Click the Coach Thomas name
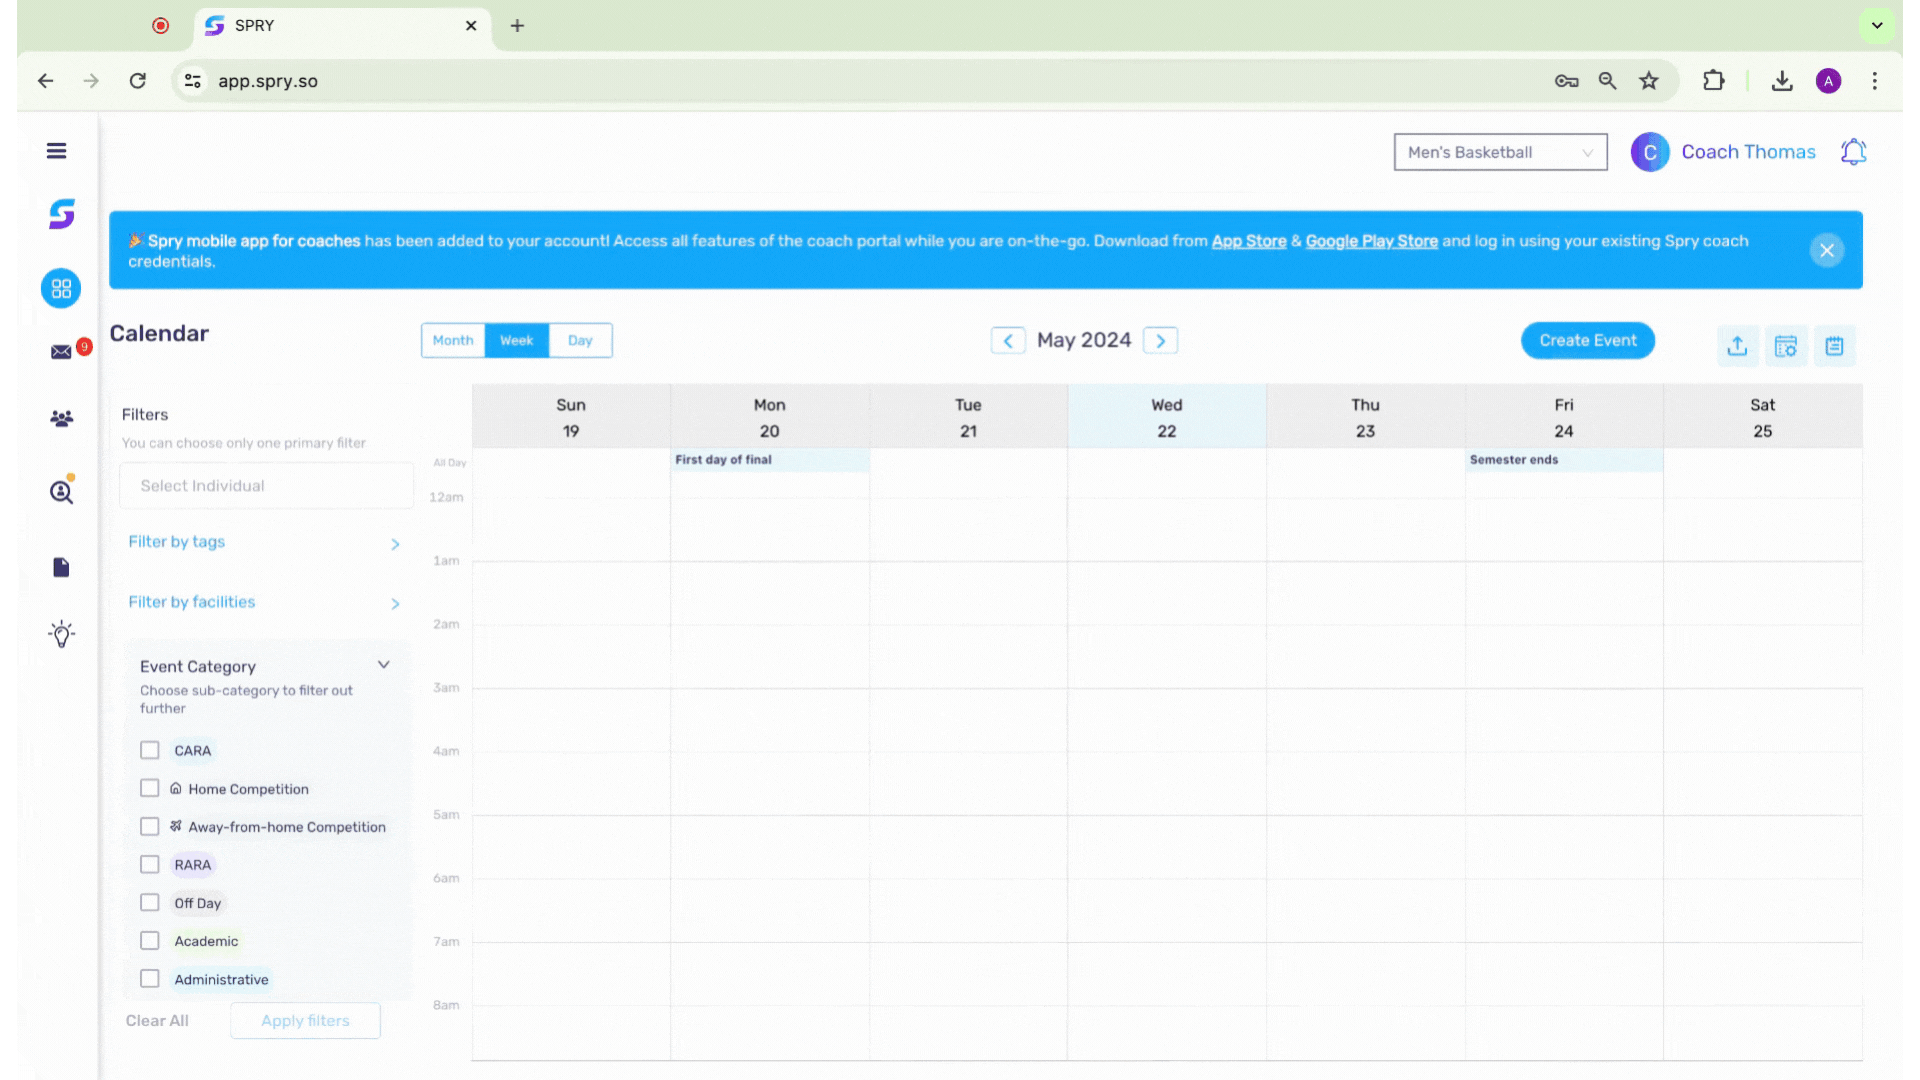The width and height of the screenshot is (1920, 1080). pyautogui.click(x=1748, y=152)
